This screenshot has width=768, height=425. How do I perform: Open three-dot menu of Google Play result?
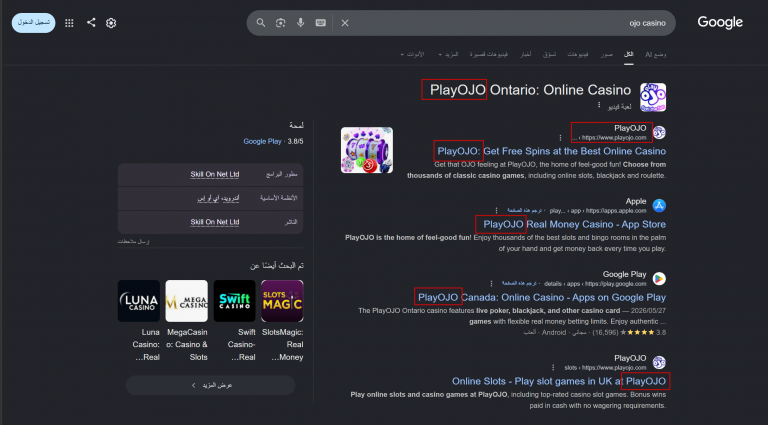click(491, 283)
